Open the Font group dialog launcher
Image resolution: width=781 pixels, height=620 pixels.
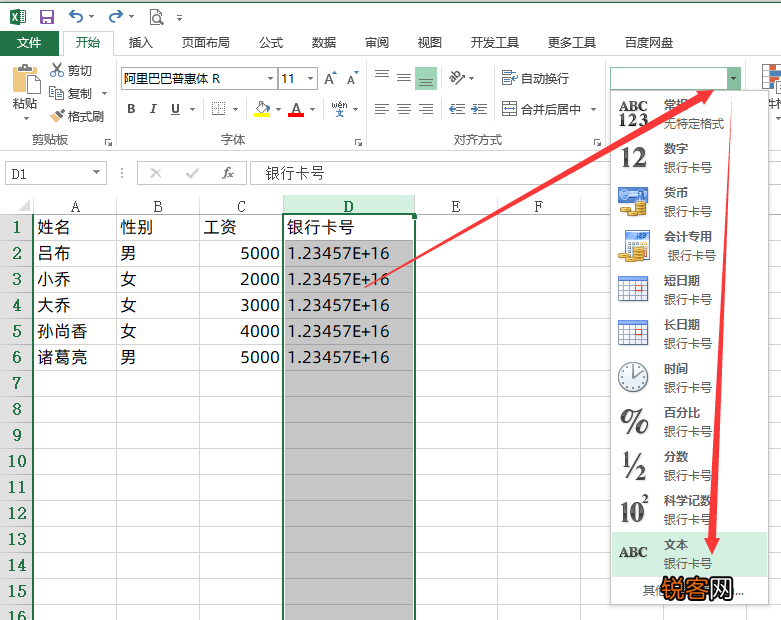click(358, 142)
